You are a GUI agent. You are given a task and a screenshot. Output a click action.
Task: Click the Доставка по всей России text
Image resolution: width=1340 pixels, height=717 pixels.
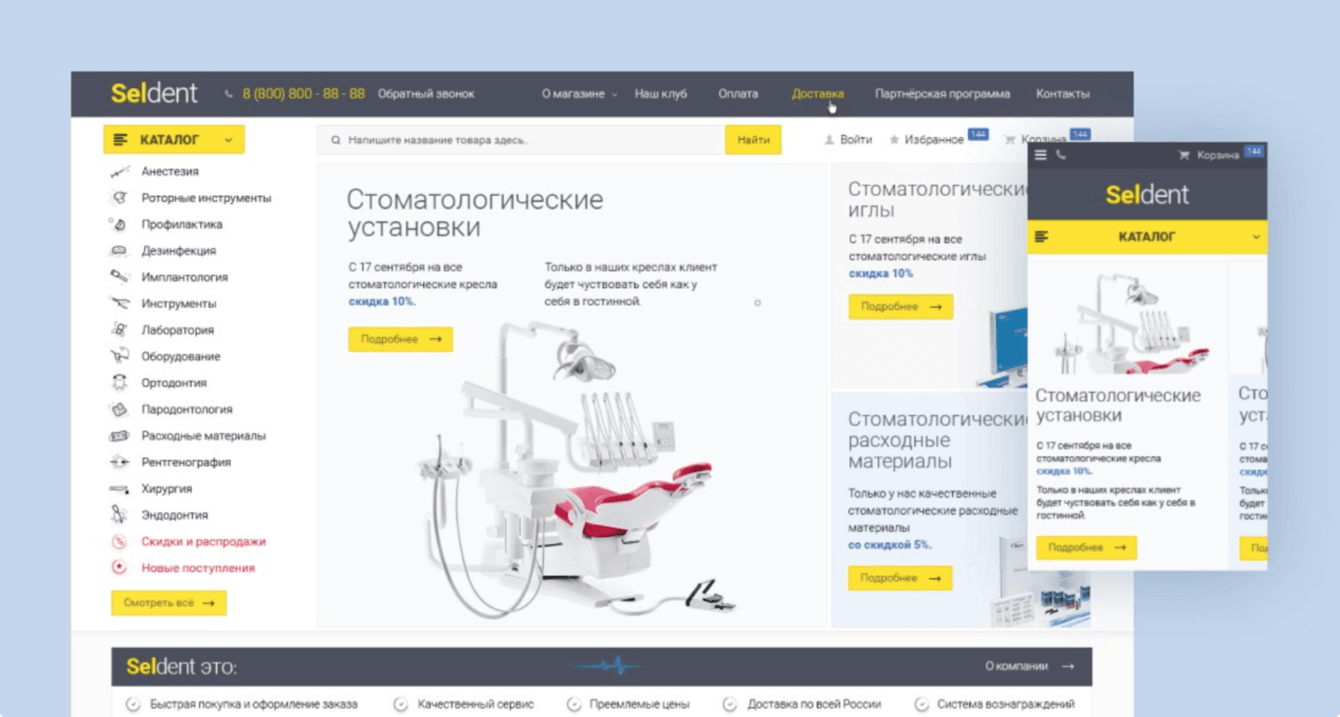pos(814,704)
